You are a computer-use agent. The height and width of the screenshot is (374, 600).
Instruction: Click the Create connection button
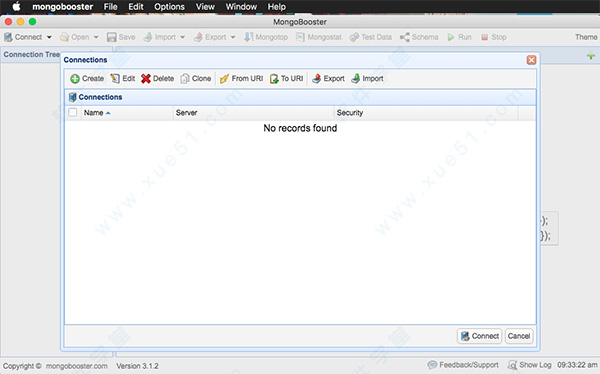87,78
